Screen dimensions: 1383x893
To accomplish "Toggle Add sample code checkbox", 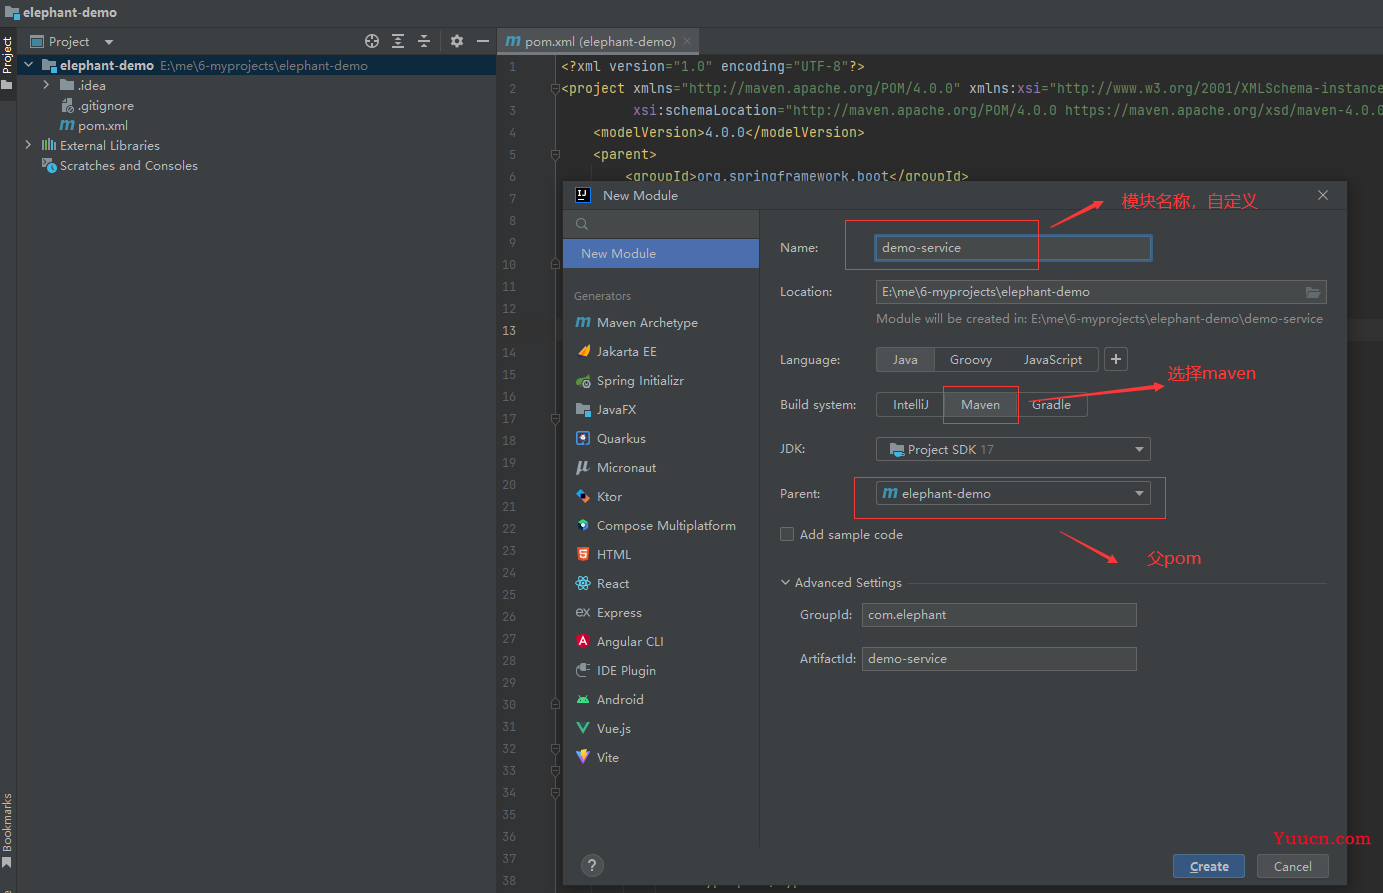I will [x=787, y=534].
